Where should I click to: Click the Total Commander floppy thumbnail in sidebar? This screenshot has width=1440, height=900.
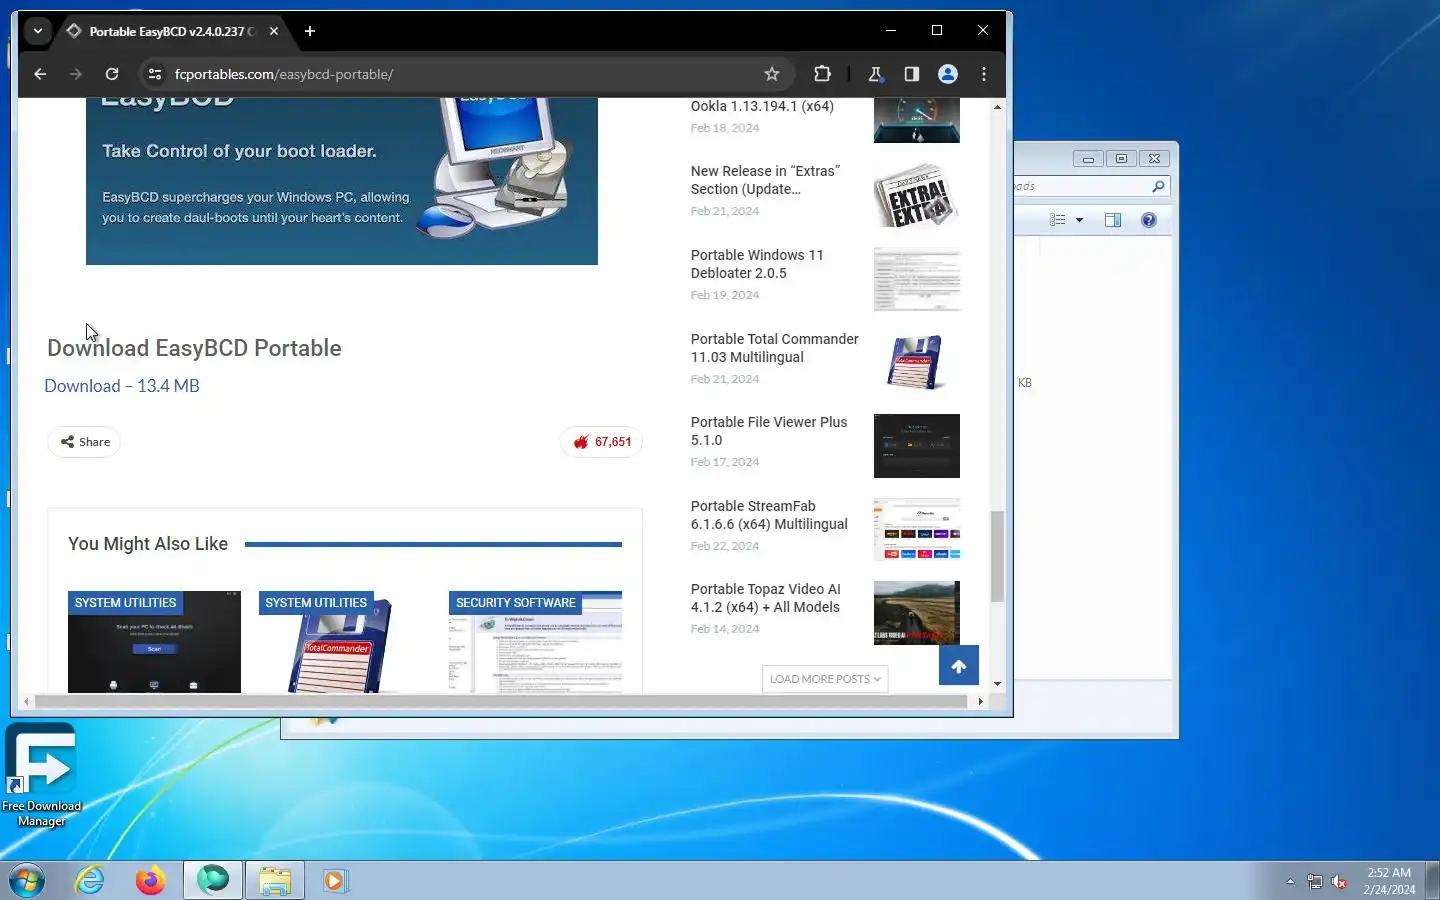[x=917, y=362]
